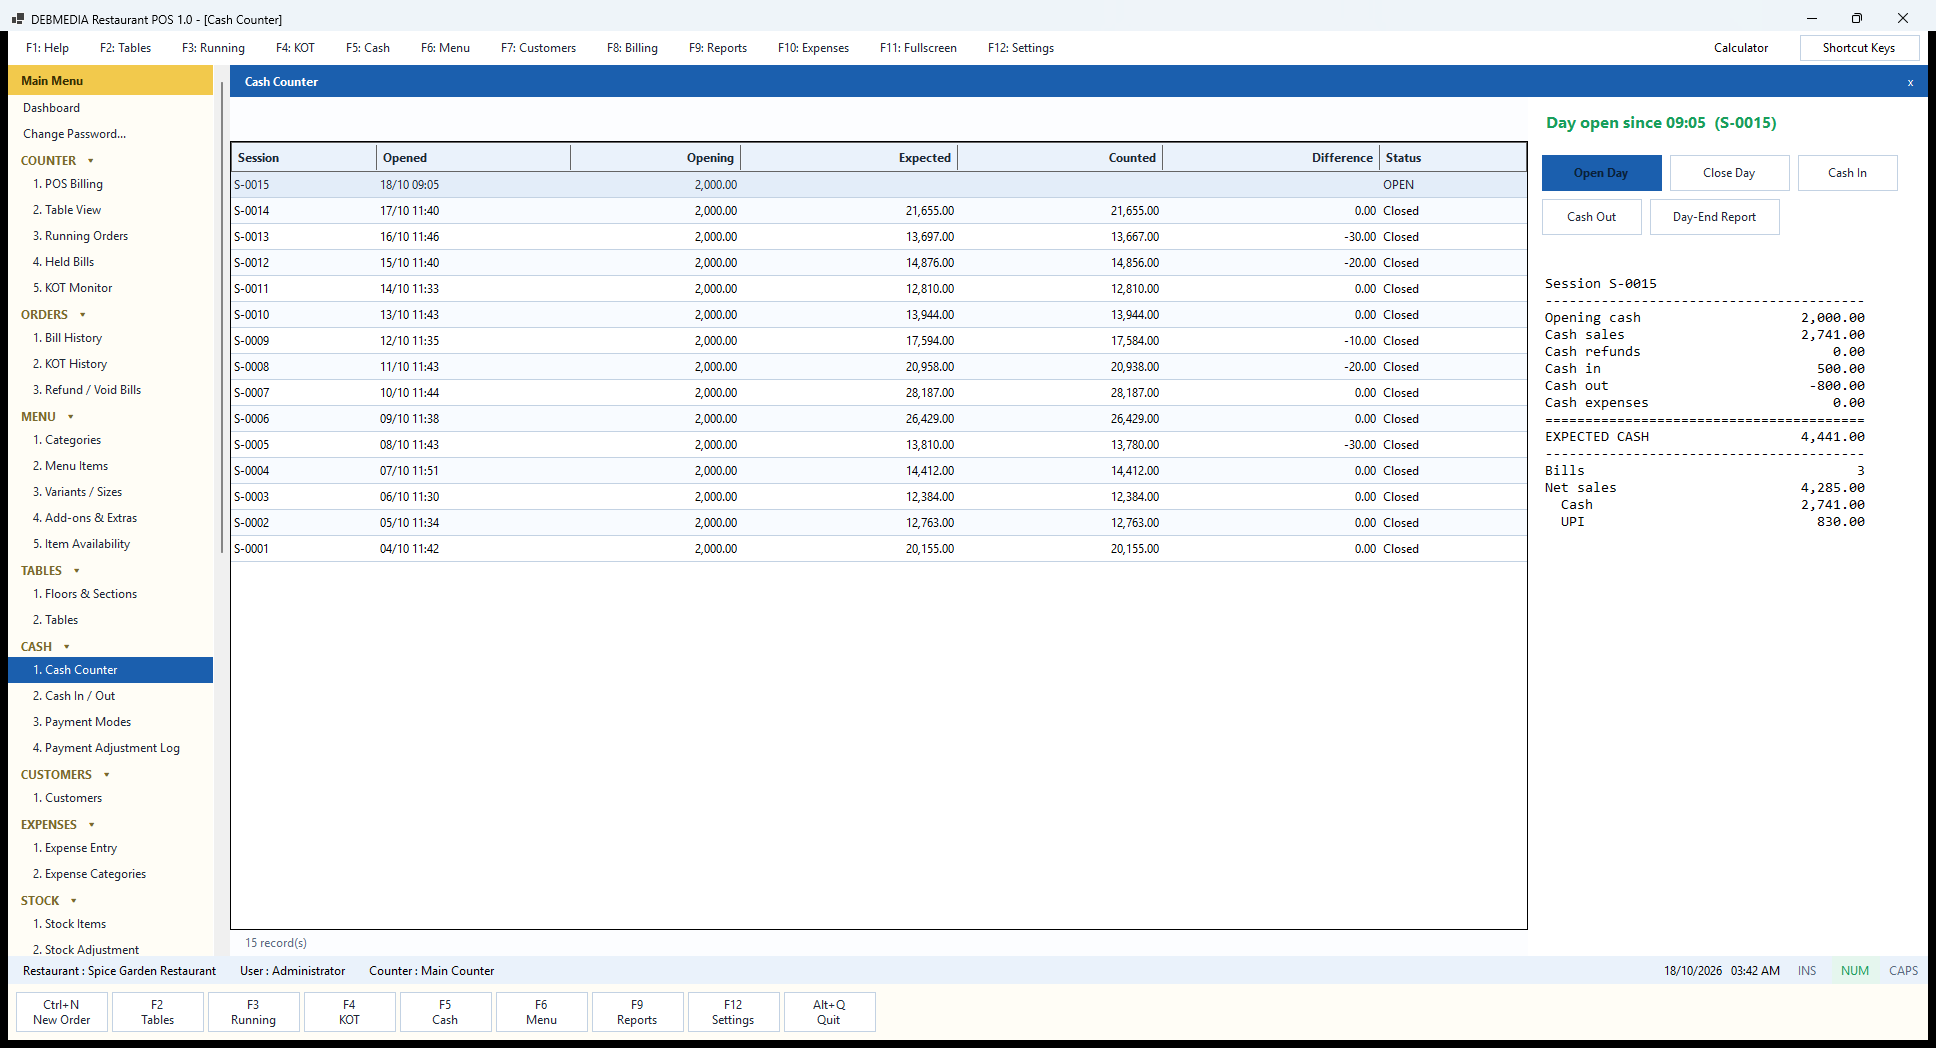This screenshot has width=1936, height=1048.
Task: Collapse the MENU section arrow in sidebar
Action: [71, 417]
